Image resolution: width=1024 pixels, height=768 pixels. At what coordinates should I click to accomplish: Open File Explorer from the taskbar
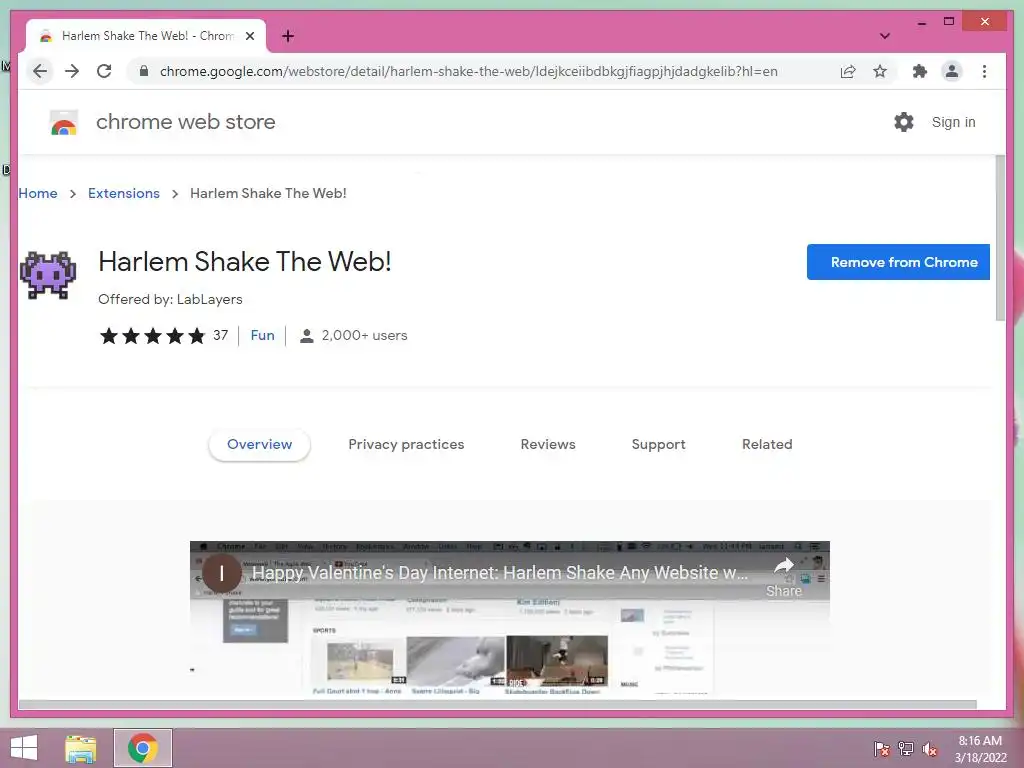80,748
